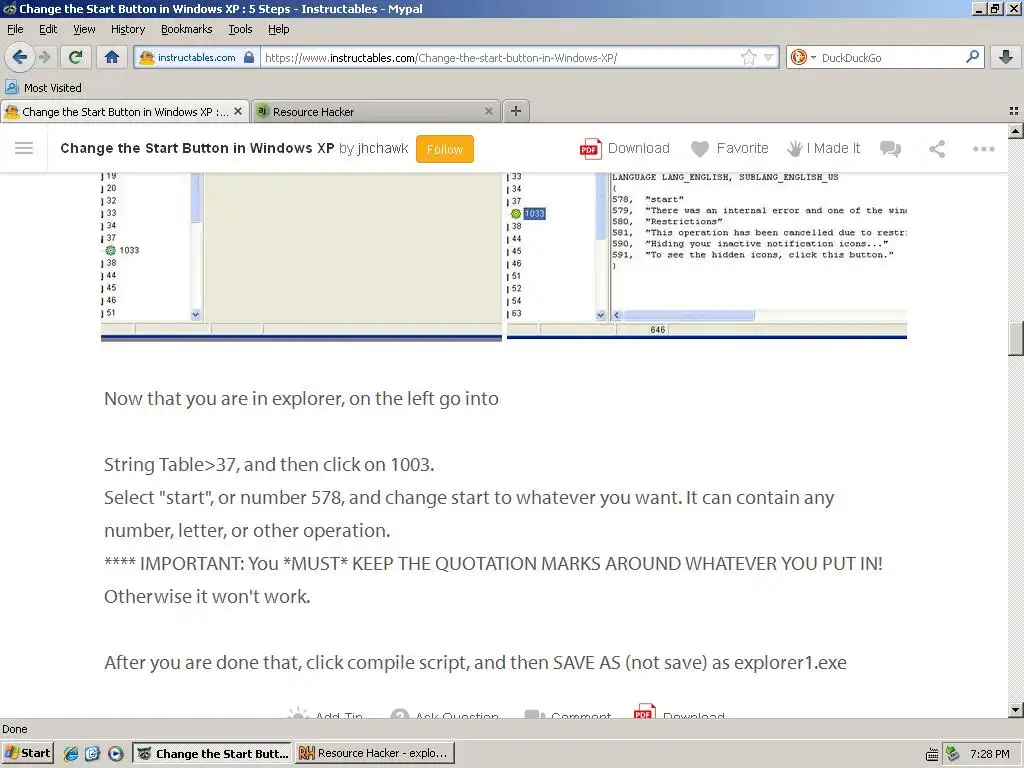Screen dimensions: 1024x768
Task: Open the comments speech bubble icon
Action: click(890, 149)
